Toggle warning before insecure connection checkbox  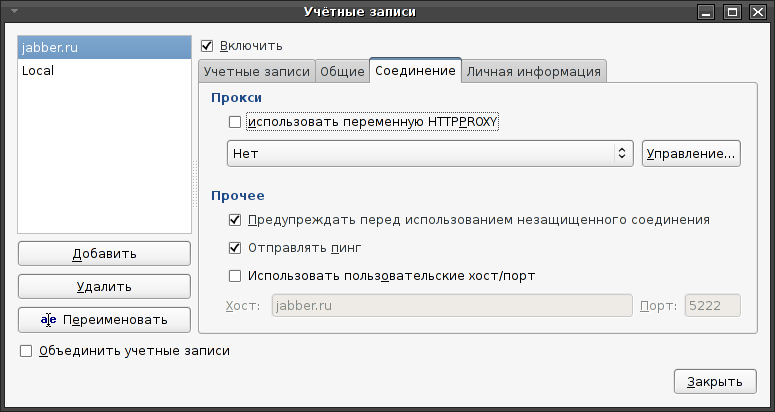click(x=235, y=220)
